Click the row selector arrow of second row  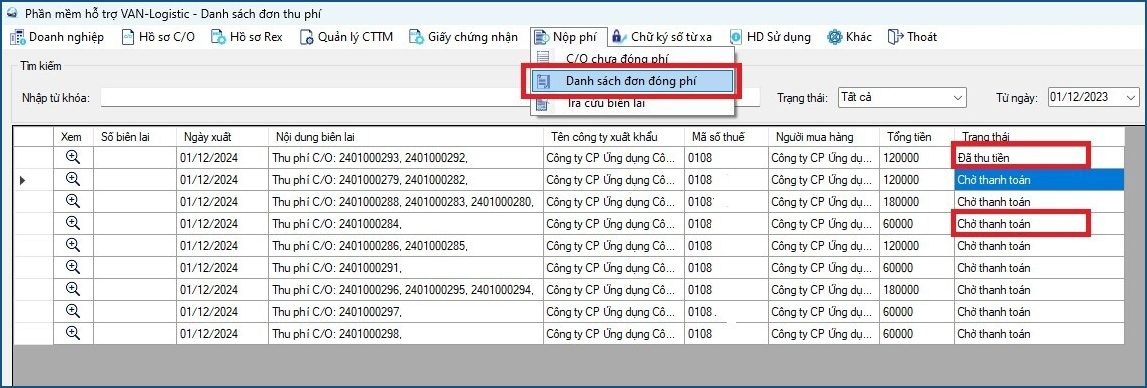(x=23, y=179)
